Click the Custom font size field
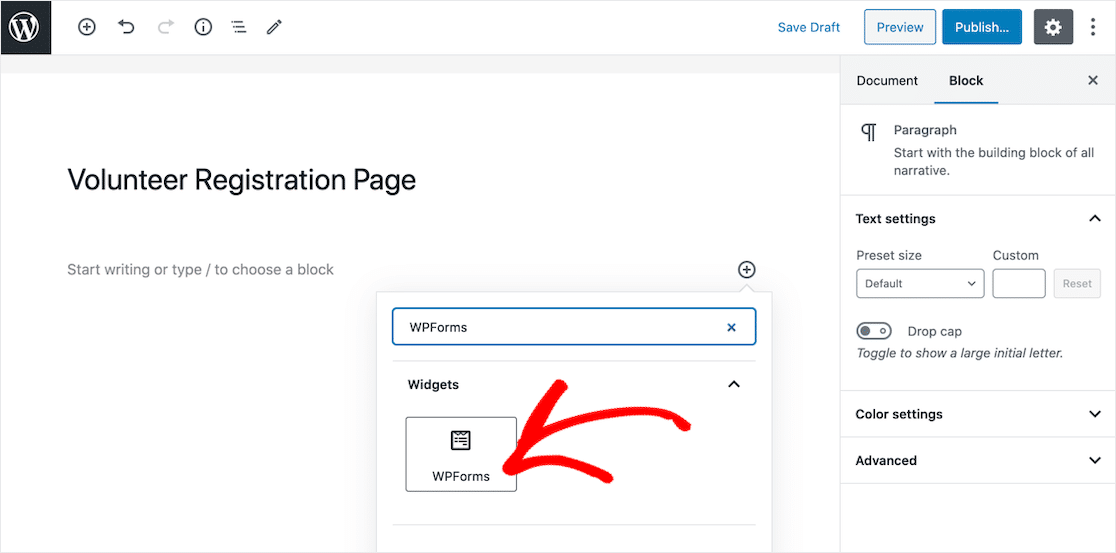 tap(1019, 283)
